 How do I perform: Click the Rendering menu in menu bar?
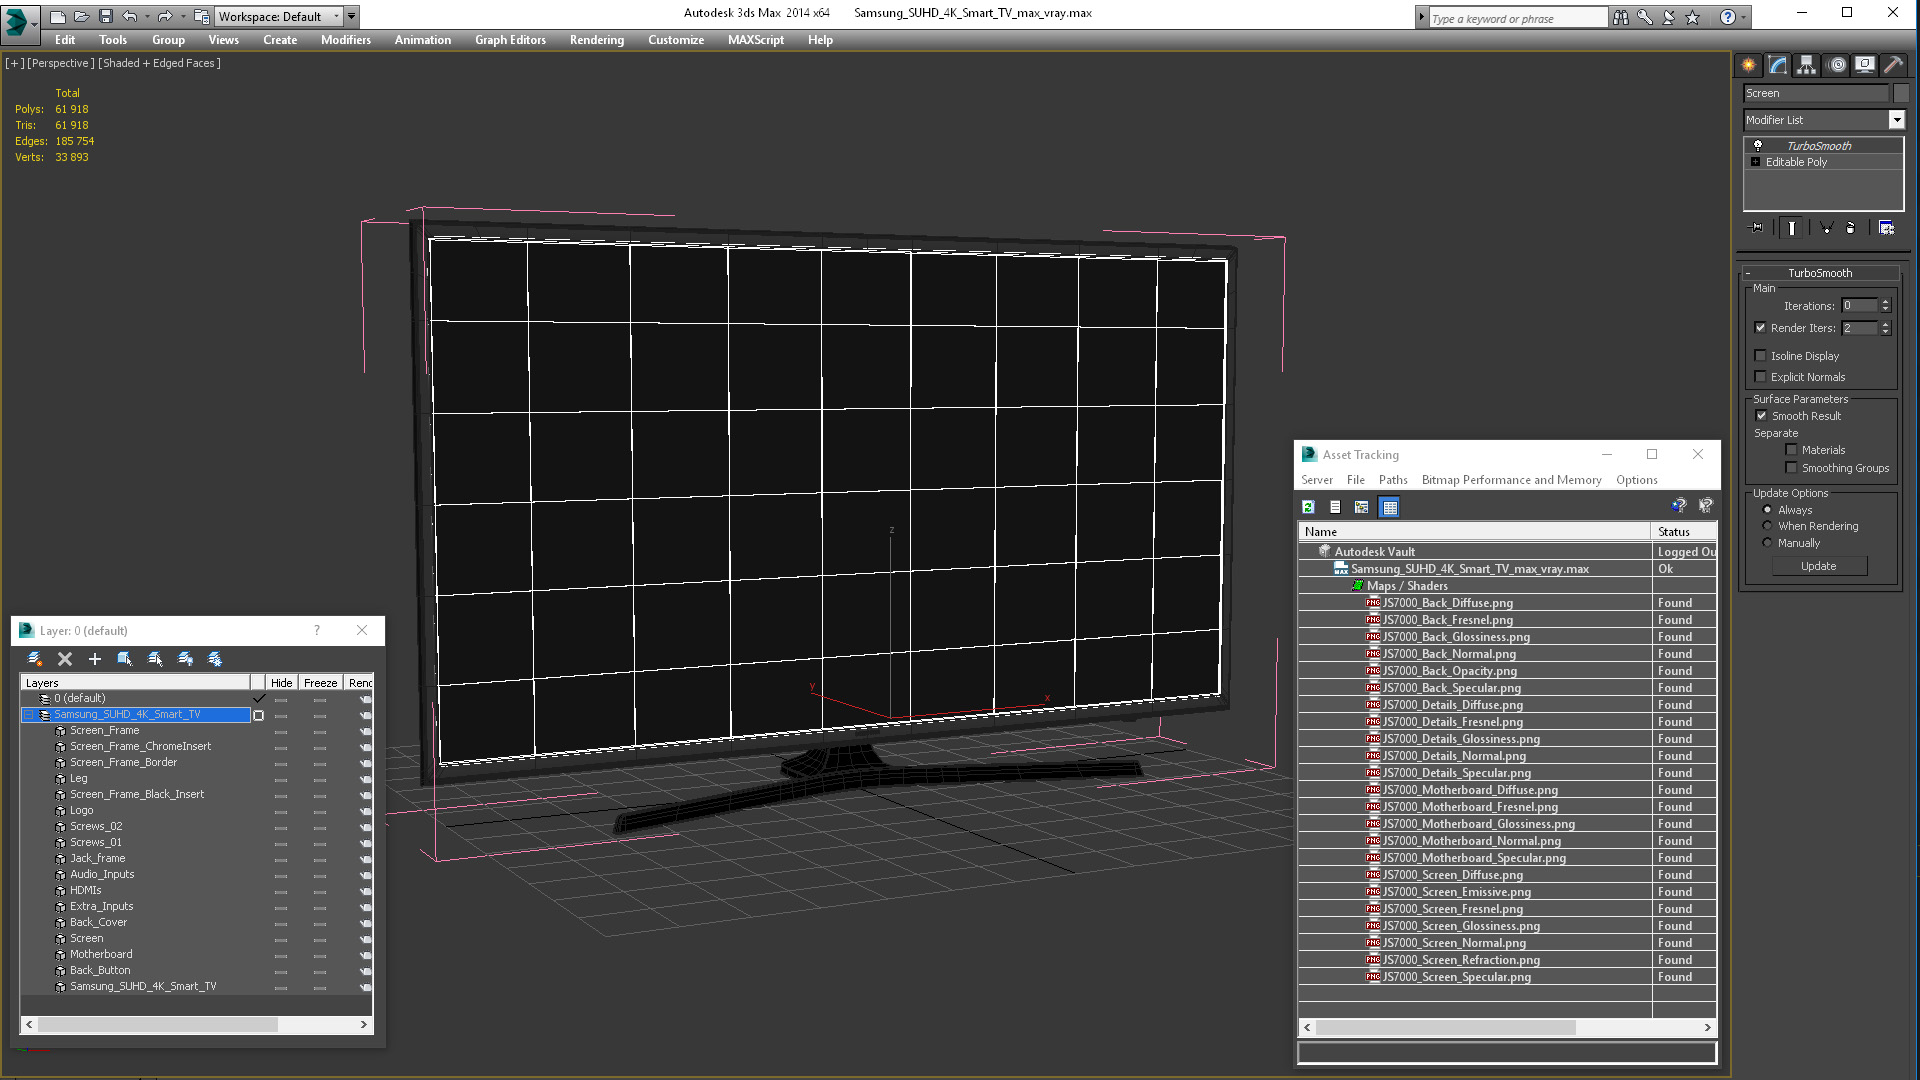point(597,40)
